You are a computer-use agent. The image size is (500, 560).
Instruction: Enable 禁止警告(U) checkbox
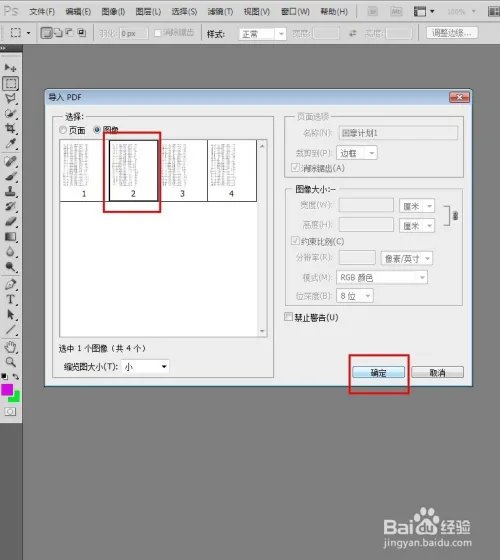(288, 317)
